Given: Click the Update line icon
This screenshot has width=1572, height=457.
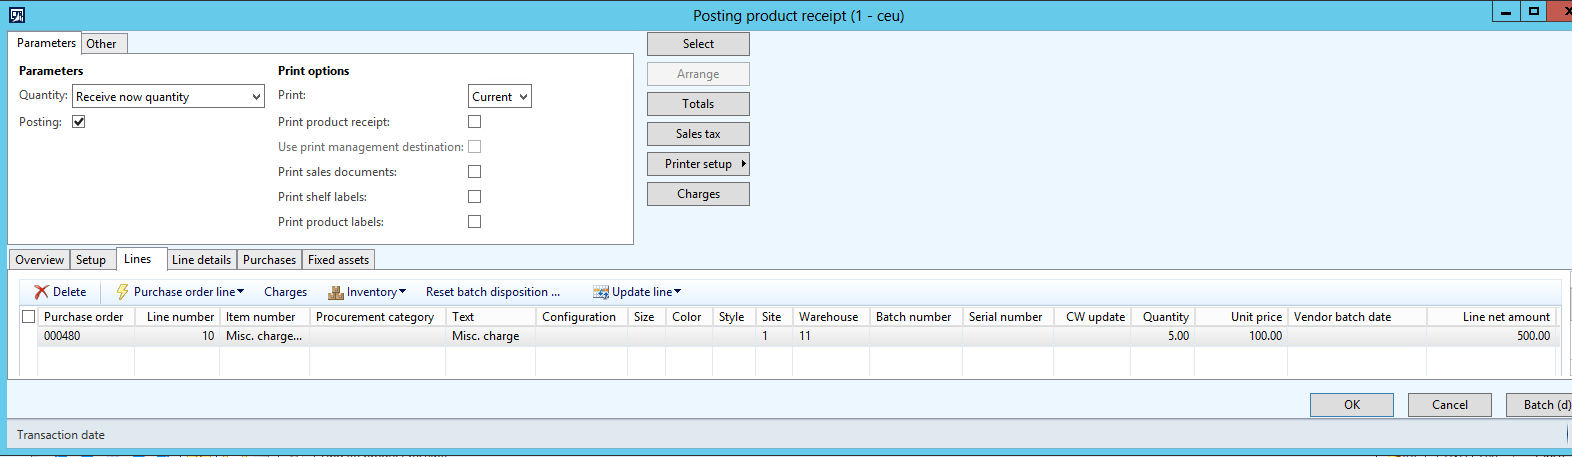Looking at the screenshot, I should pyautogui.click(x=601, y=292).
